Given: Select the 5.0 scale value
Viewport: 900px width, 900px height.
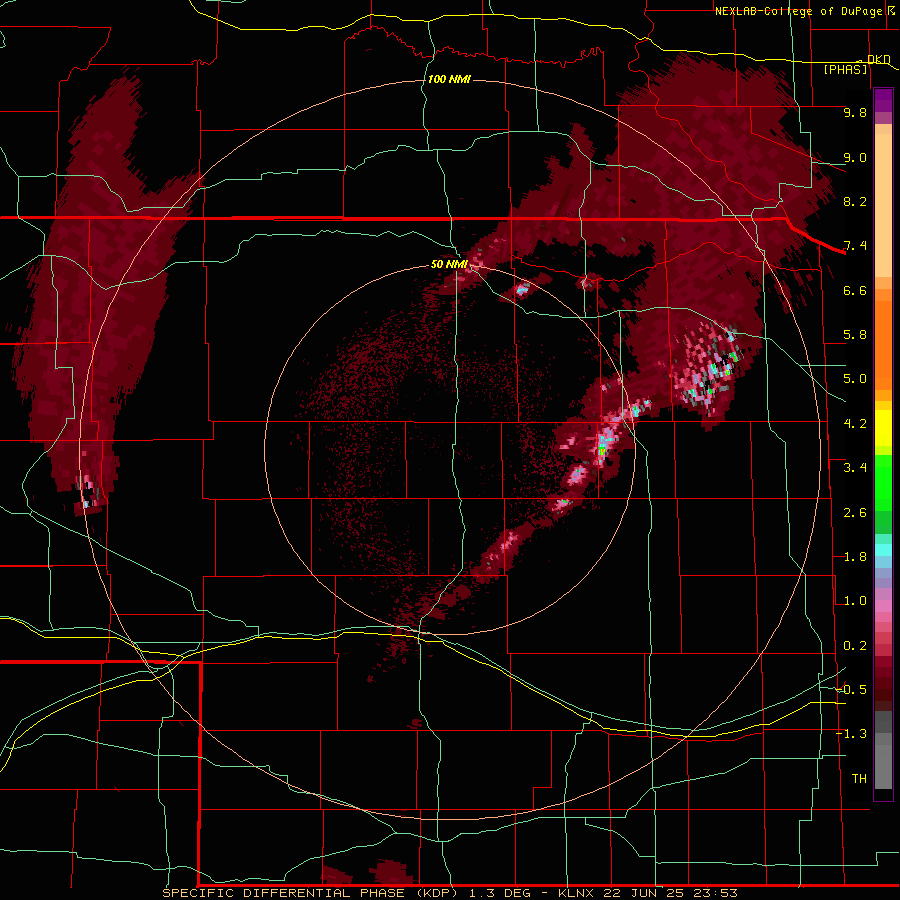Looking at the screenshot, I should pyautogui.click(x=855, y=379).
